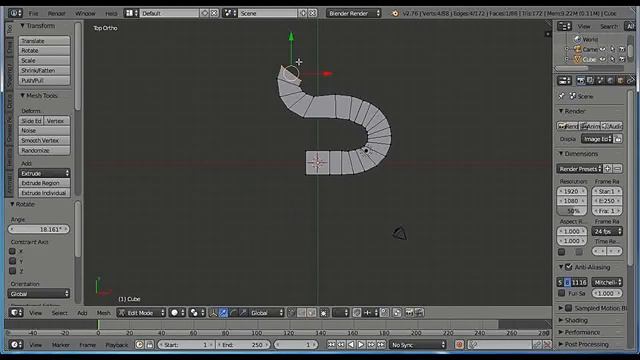Viewport: 640px width, 360px height.
Task: Jump to the last frame in timeline
Action: coord(381,345)
